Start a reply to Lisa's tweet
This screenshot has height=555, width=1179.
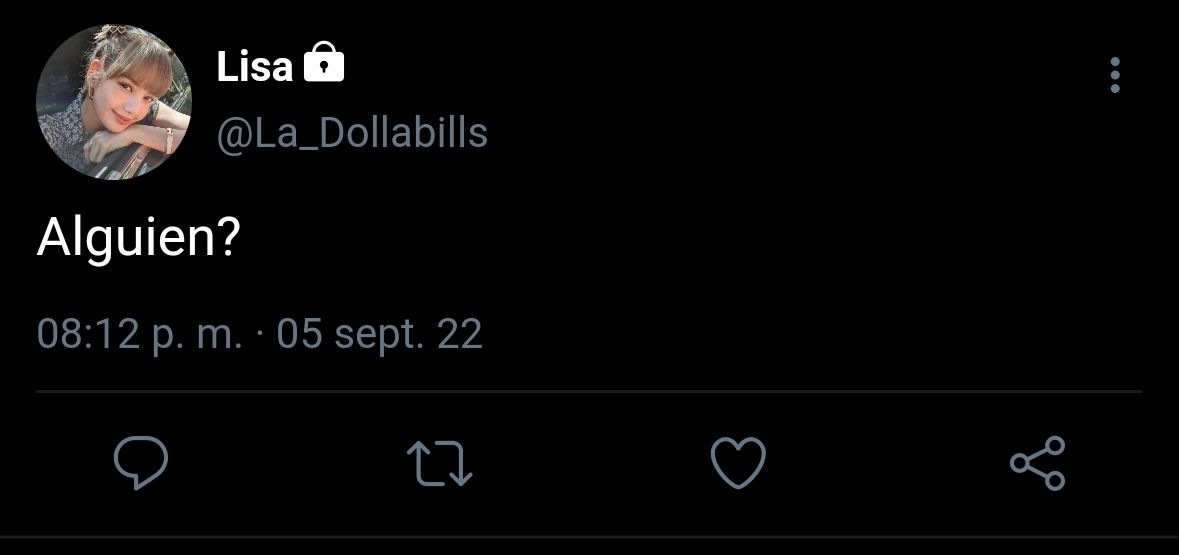pos(141,462)
